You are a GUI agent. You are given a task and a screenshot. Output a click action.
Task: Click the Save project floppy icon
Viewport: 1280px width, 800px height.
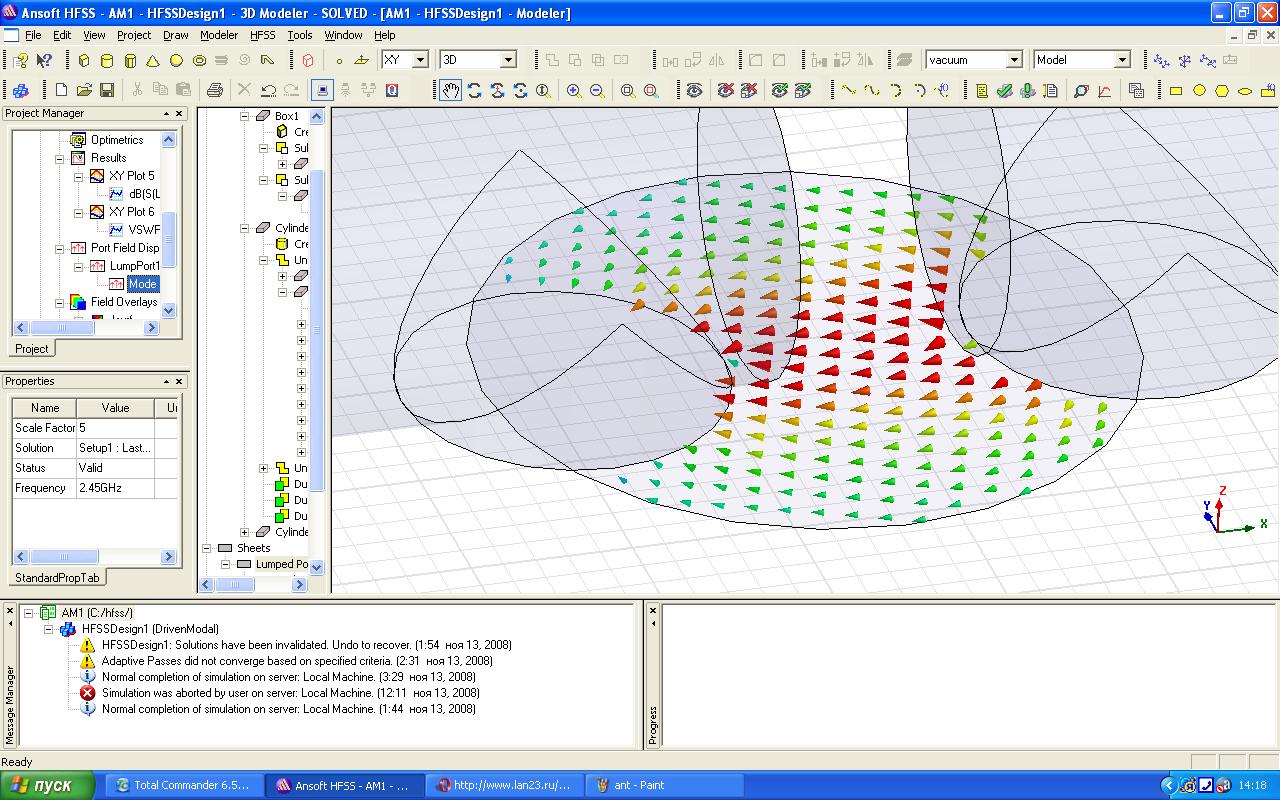pyautogui.click(x=107, y=90)
